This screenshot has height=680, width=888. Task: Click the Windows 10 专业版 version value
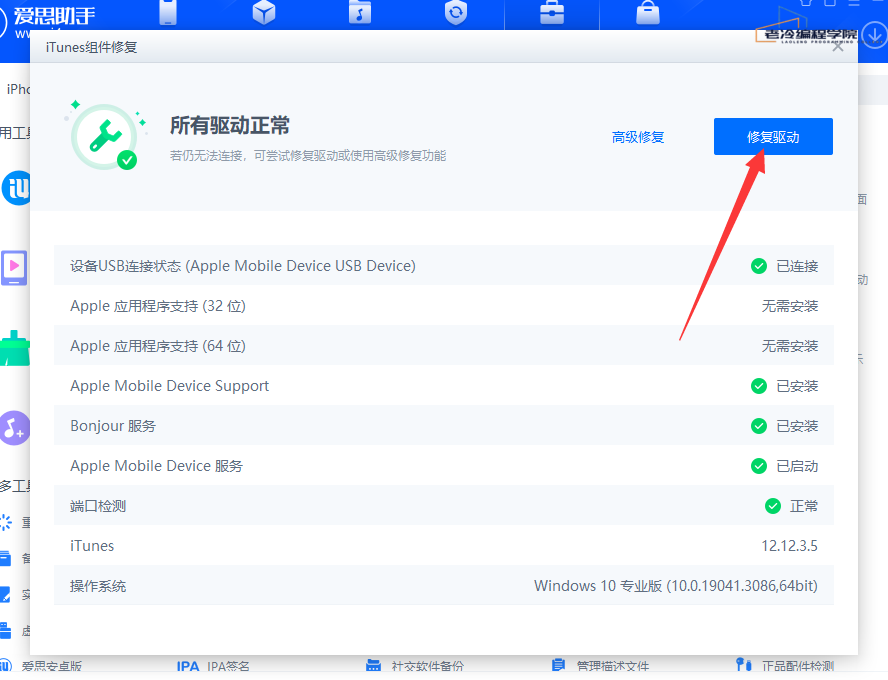pos(676,586)
